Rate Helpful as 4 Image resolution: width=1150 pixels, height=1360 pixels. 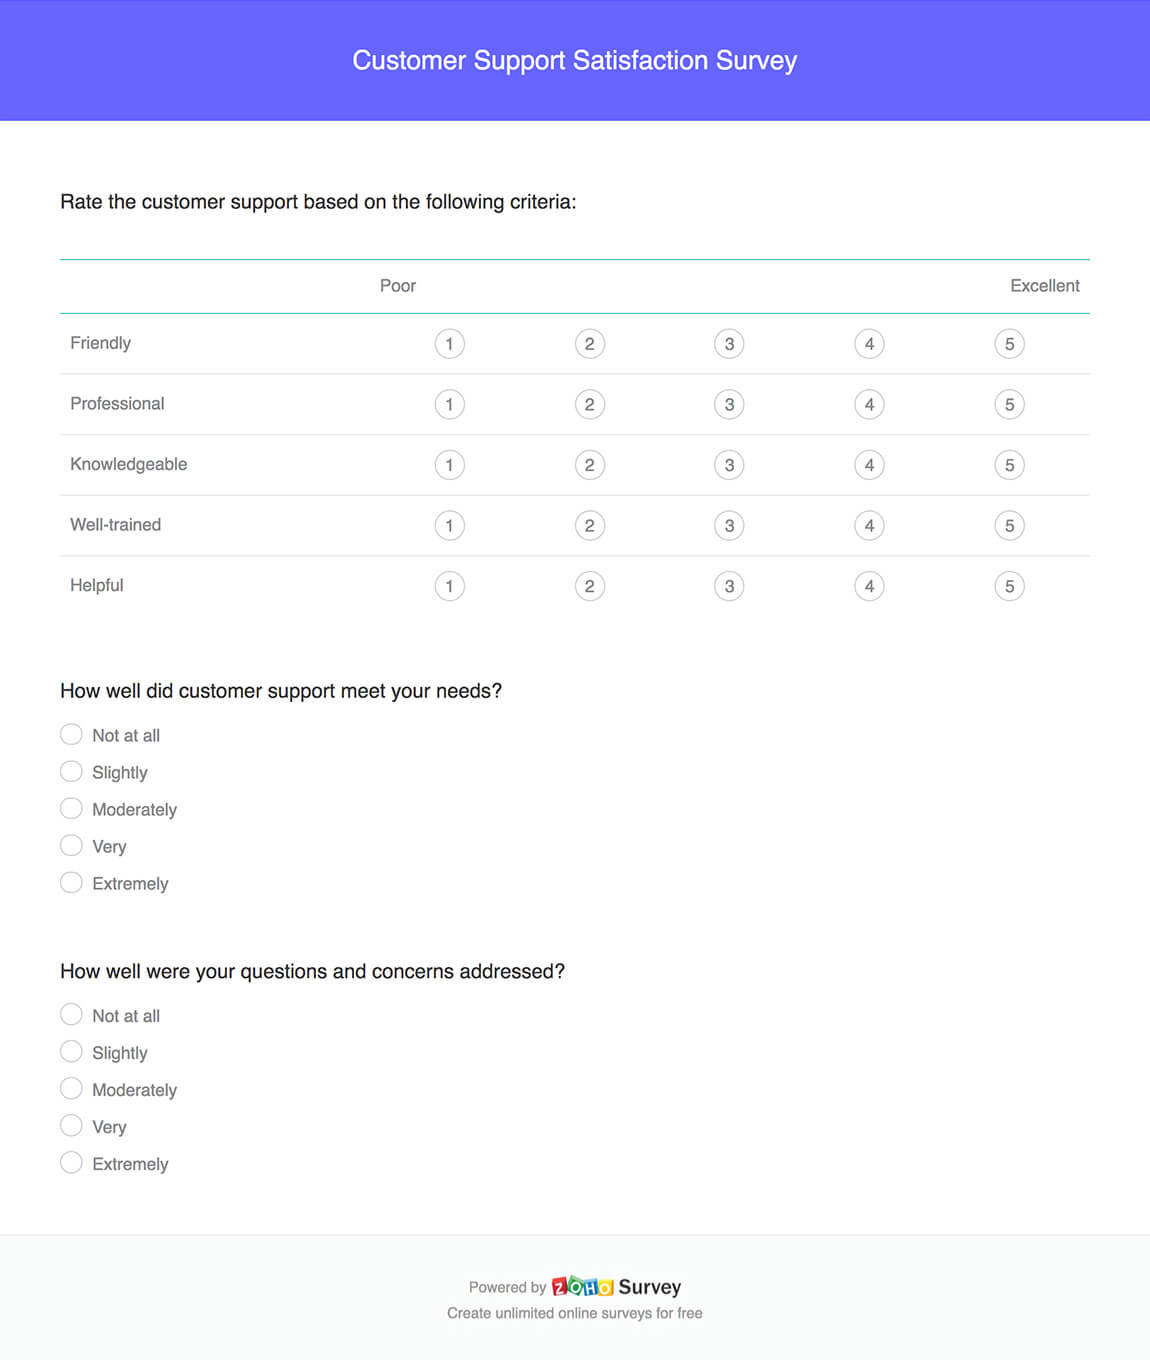click(x=870, y=586)
